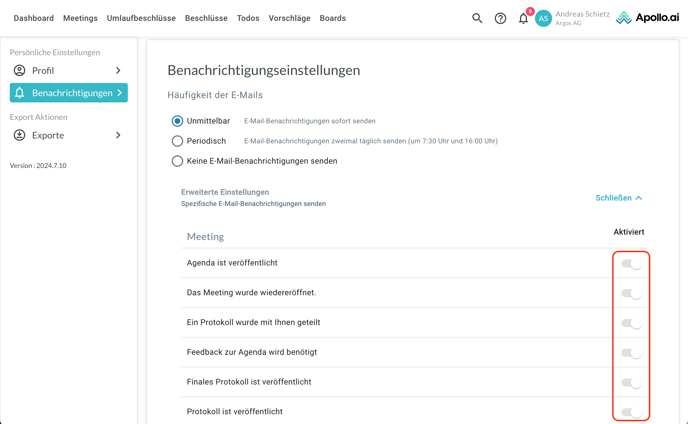Image resolution: width=688 pixels, height=424 pixels.
Task: Click the AS user avatar
Action: tap(543, 18)
